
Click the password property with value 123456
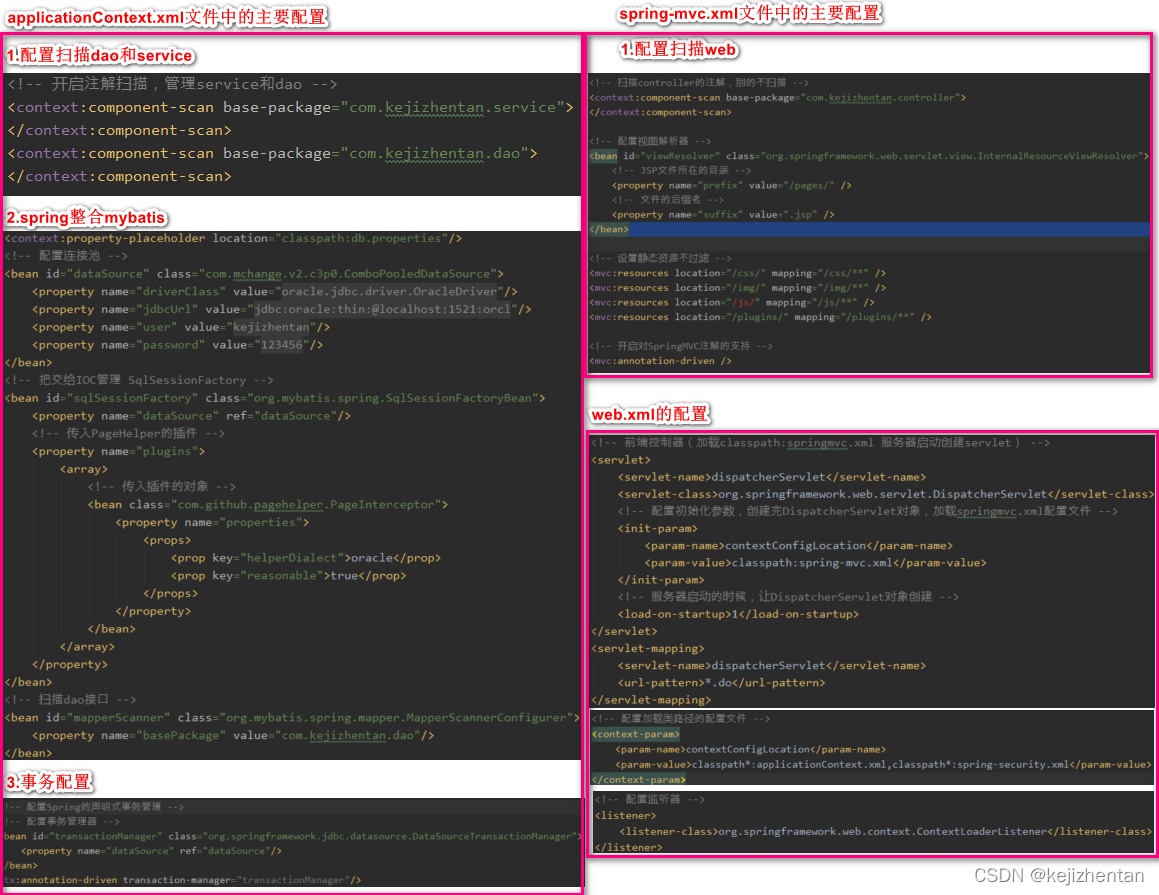pos(177,344)
